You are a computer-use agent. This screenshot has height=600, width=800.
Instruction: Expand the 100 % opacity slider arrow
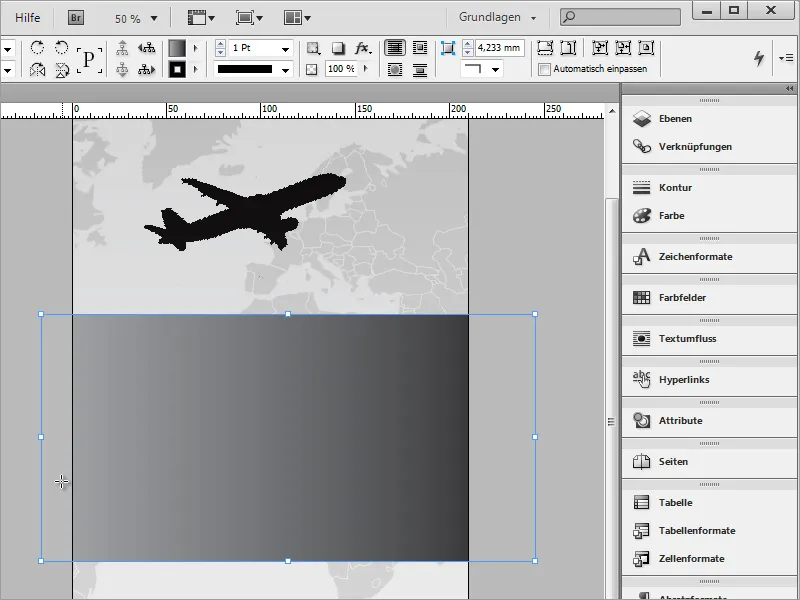pos(365,68)
